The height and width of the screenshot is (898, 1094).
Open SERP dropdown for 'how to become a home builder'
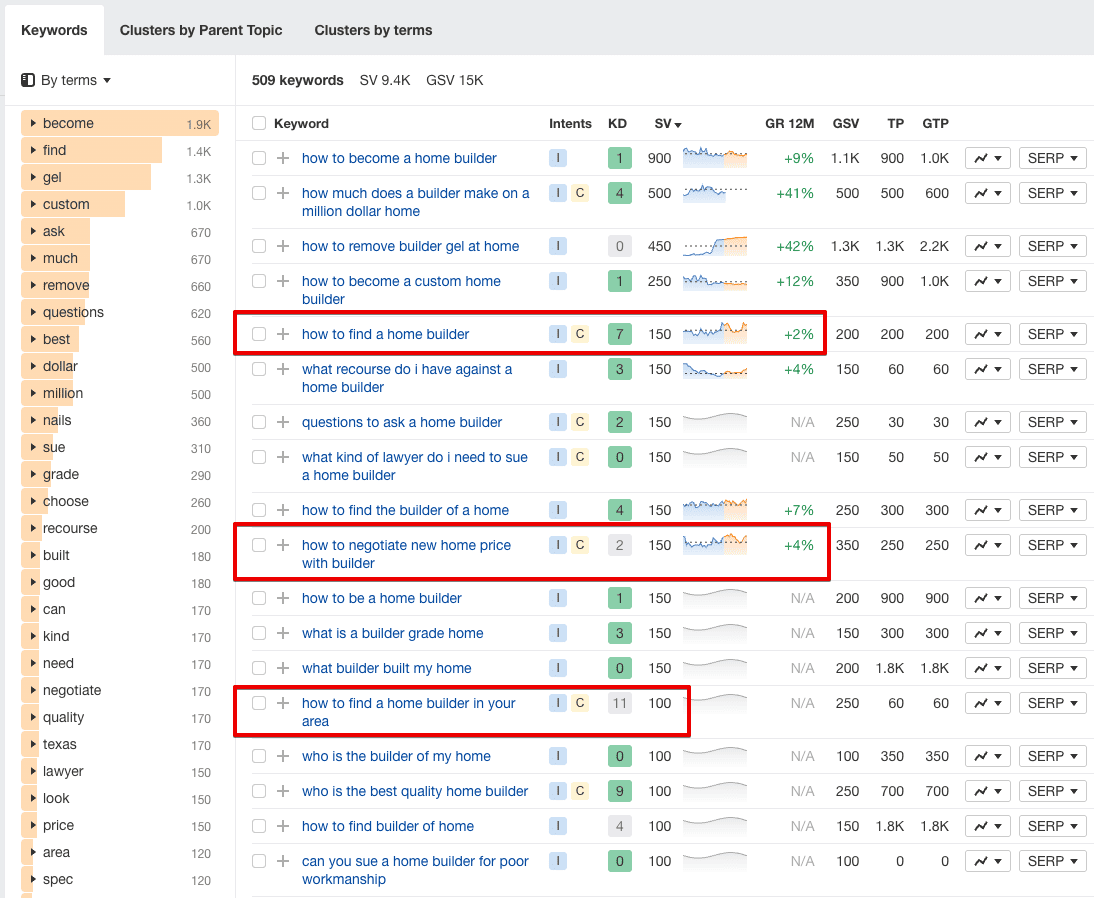tap(1052, 158)
